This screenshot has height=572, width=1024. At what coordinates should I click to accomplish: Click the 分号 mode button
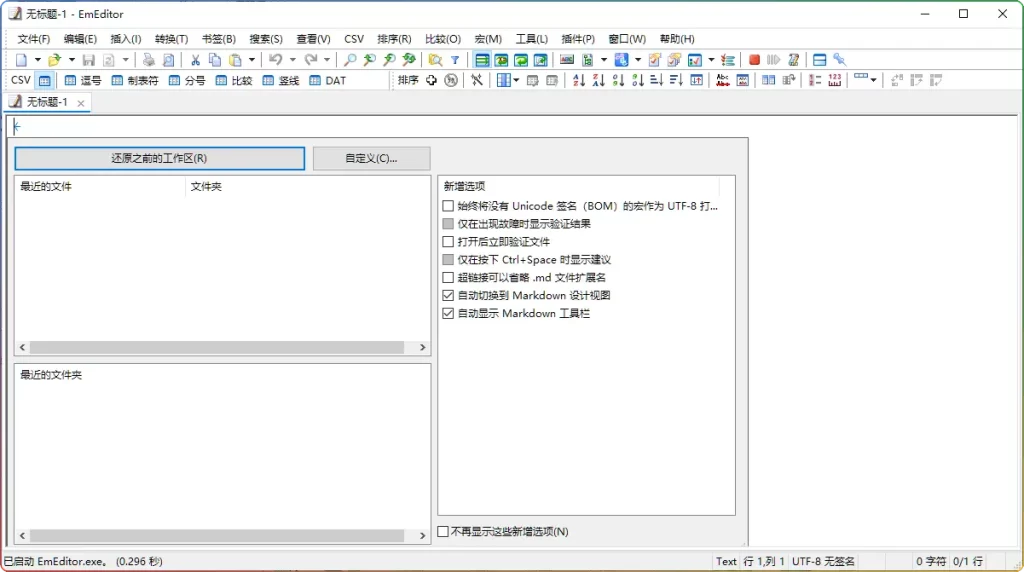tap(187, 81)
